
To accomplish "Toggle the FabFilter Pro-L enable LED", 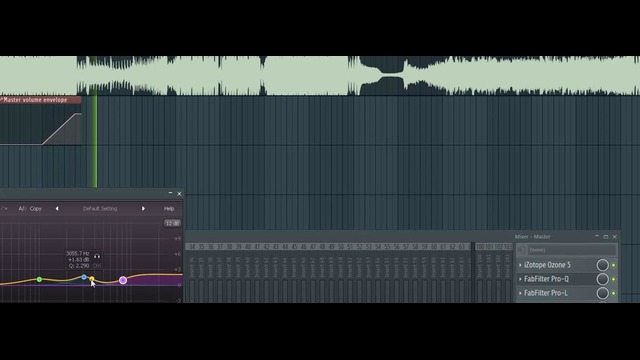I will click(613, 293).
